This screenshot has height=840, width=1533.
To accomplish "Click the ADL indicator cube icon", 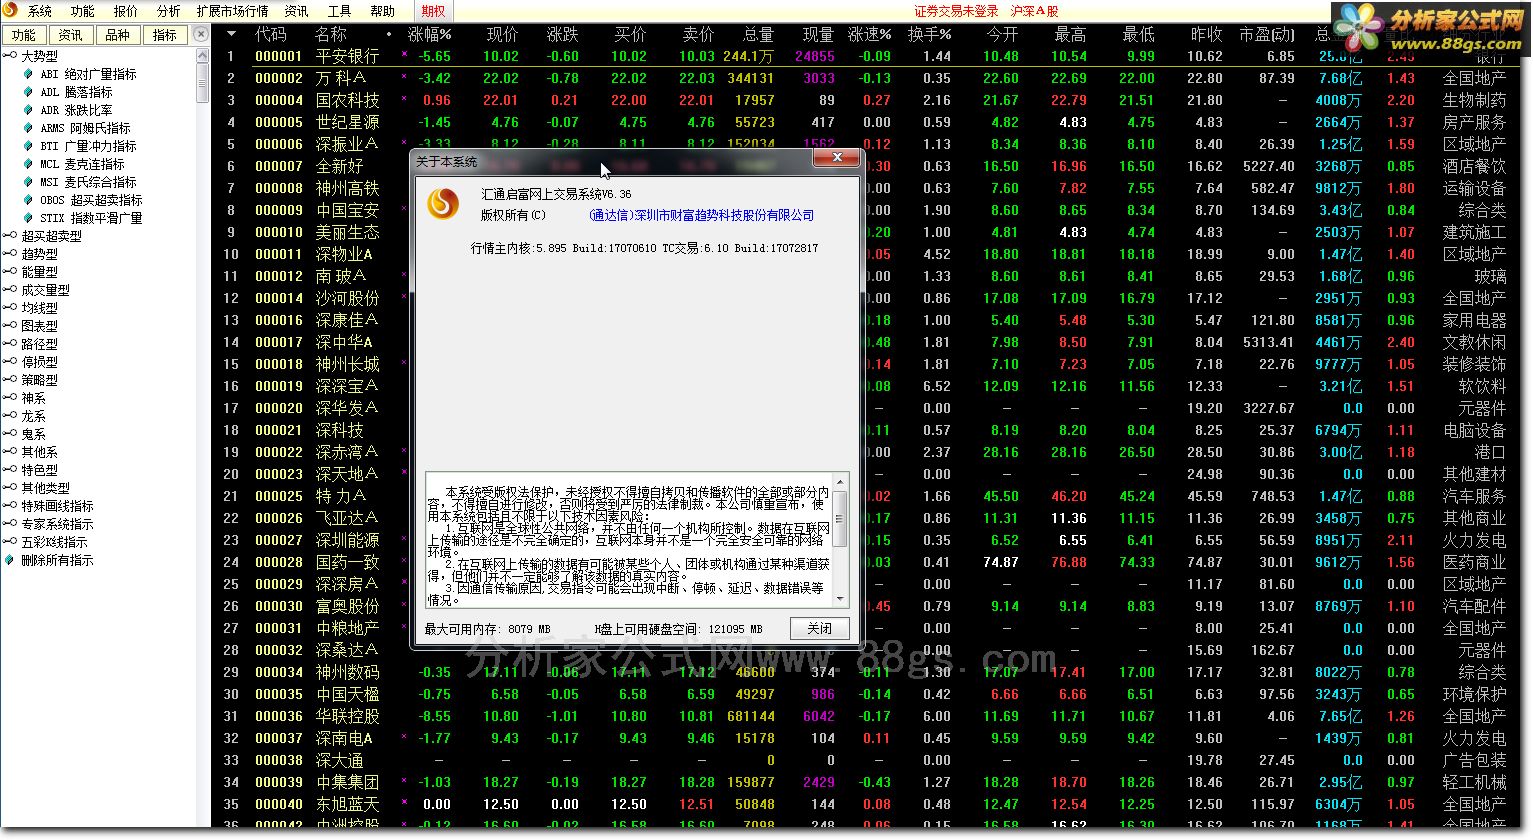I will point(28,92).
